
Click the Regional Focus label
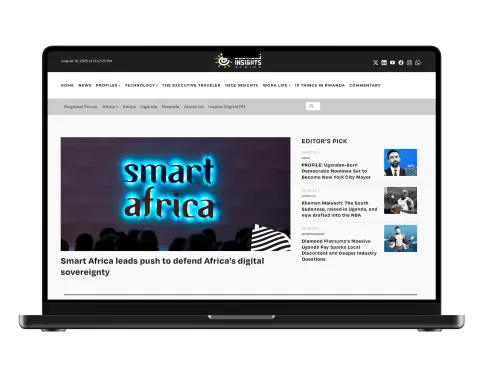(x=81, y=107)
